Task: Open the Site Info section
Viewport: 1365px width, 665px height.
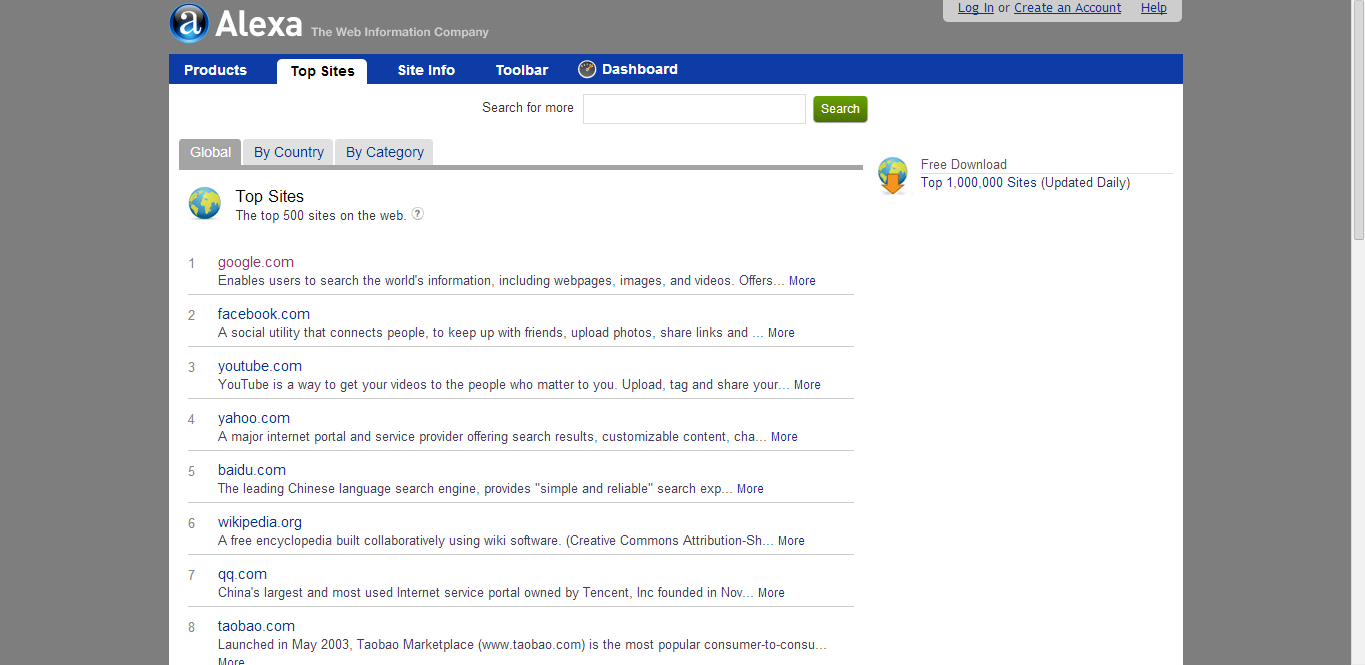Action: [426, 70]
